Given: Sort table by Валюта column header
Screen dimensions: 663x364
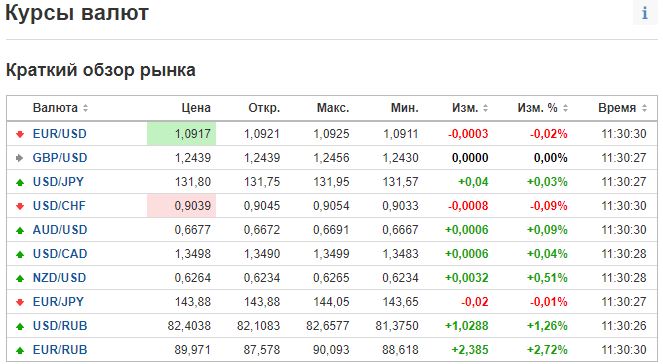Looking at the screenshot, I should tap(60, 108).
